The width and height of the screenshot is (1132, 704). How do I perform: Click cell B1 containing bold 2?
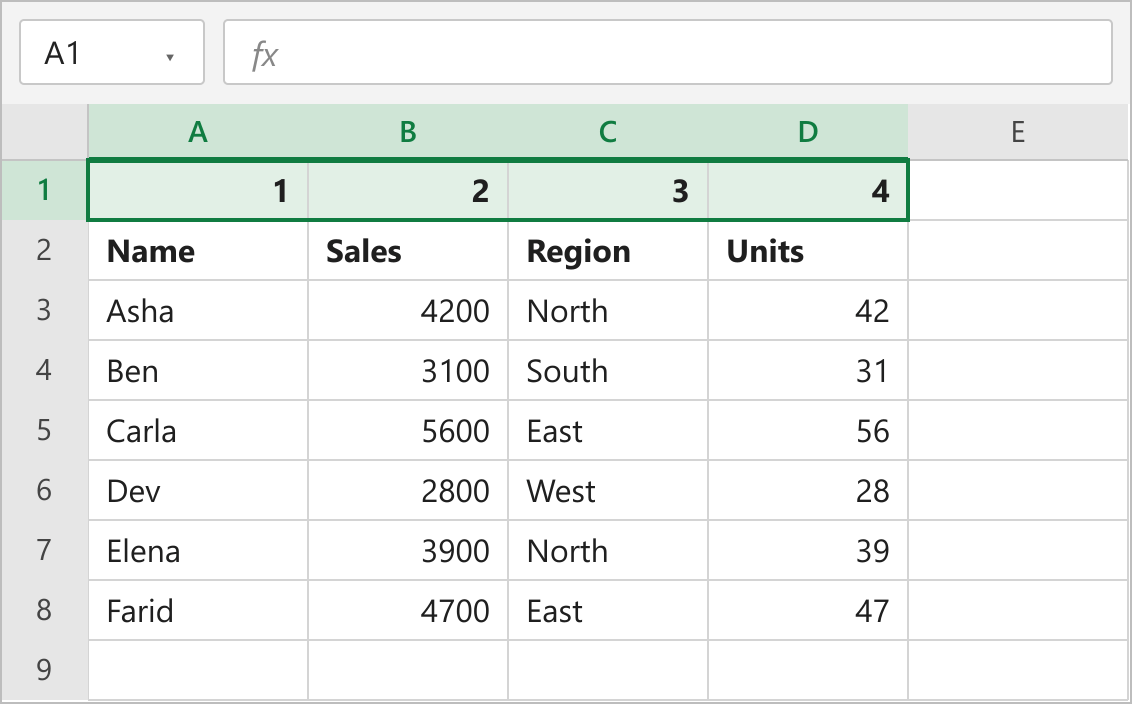click(x=408, y=190)
